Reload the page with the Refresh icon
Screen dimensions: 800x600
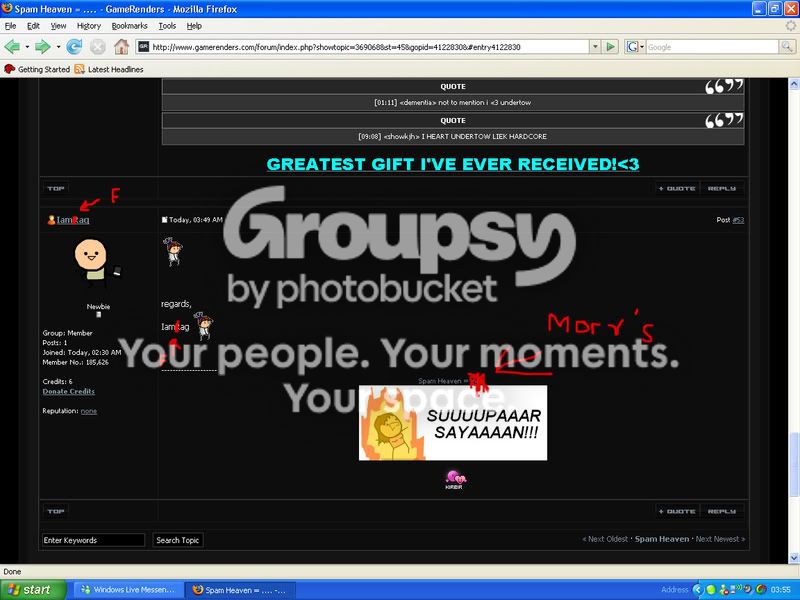pyautogui.click(x=74, y=47)
